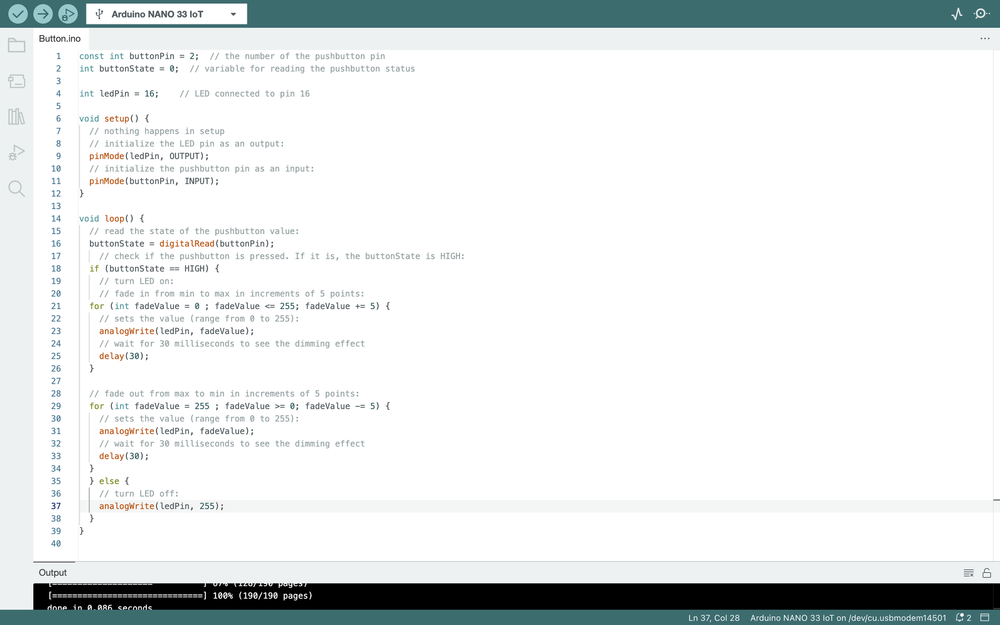
Task: Click the Ln 37, Col 28 status entry
Action: 714,618
